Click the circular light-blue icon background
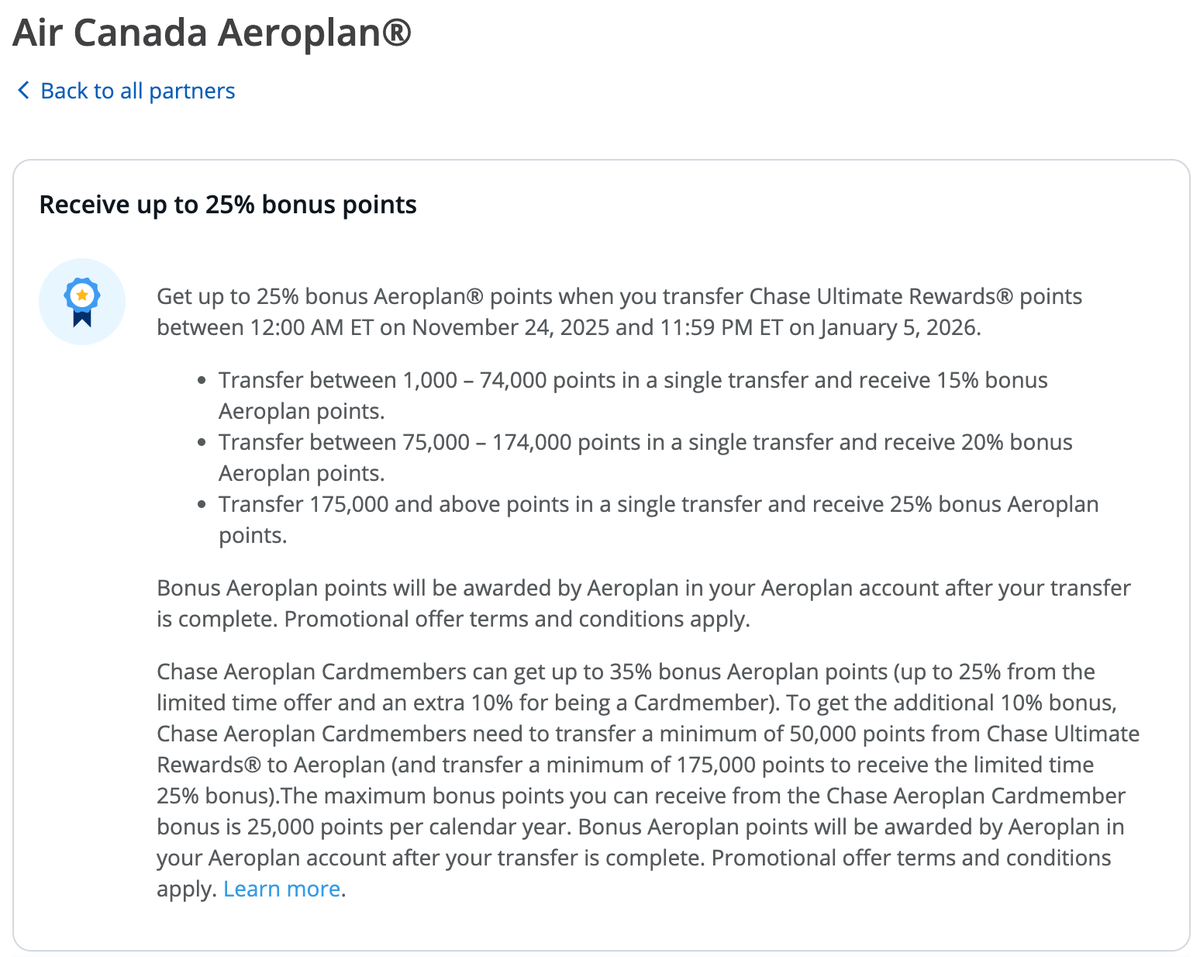1200x957 pixels. [81, 300]
